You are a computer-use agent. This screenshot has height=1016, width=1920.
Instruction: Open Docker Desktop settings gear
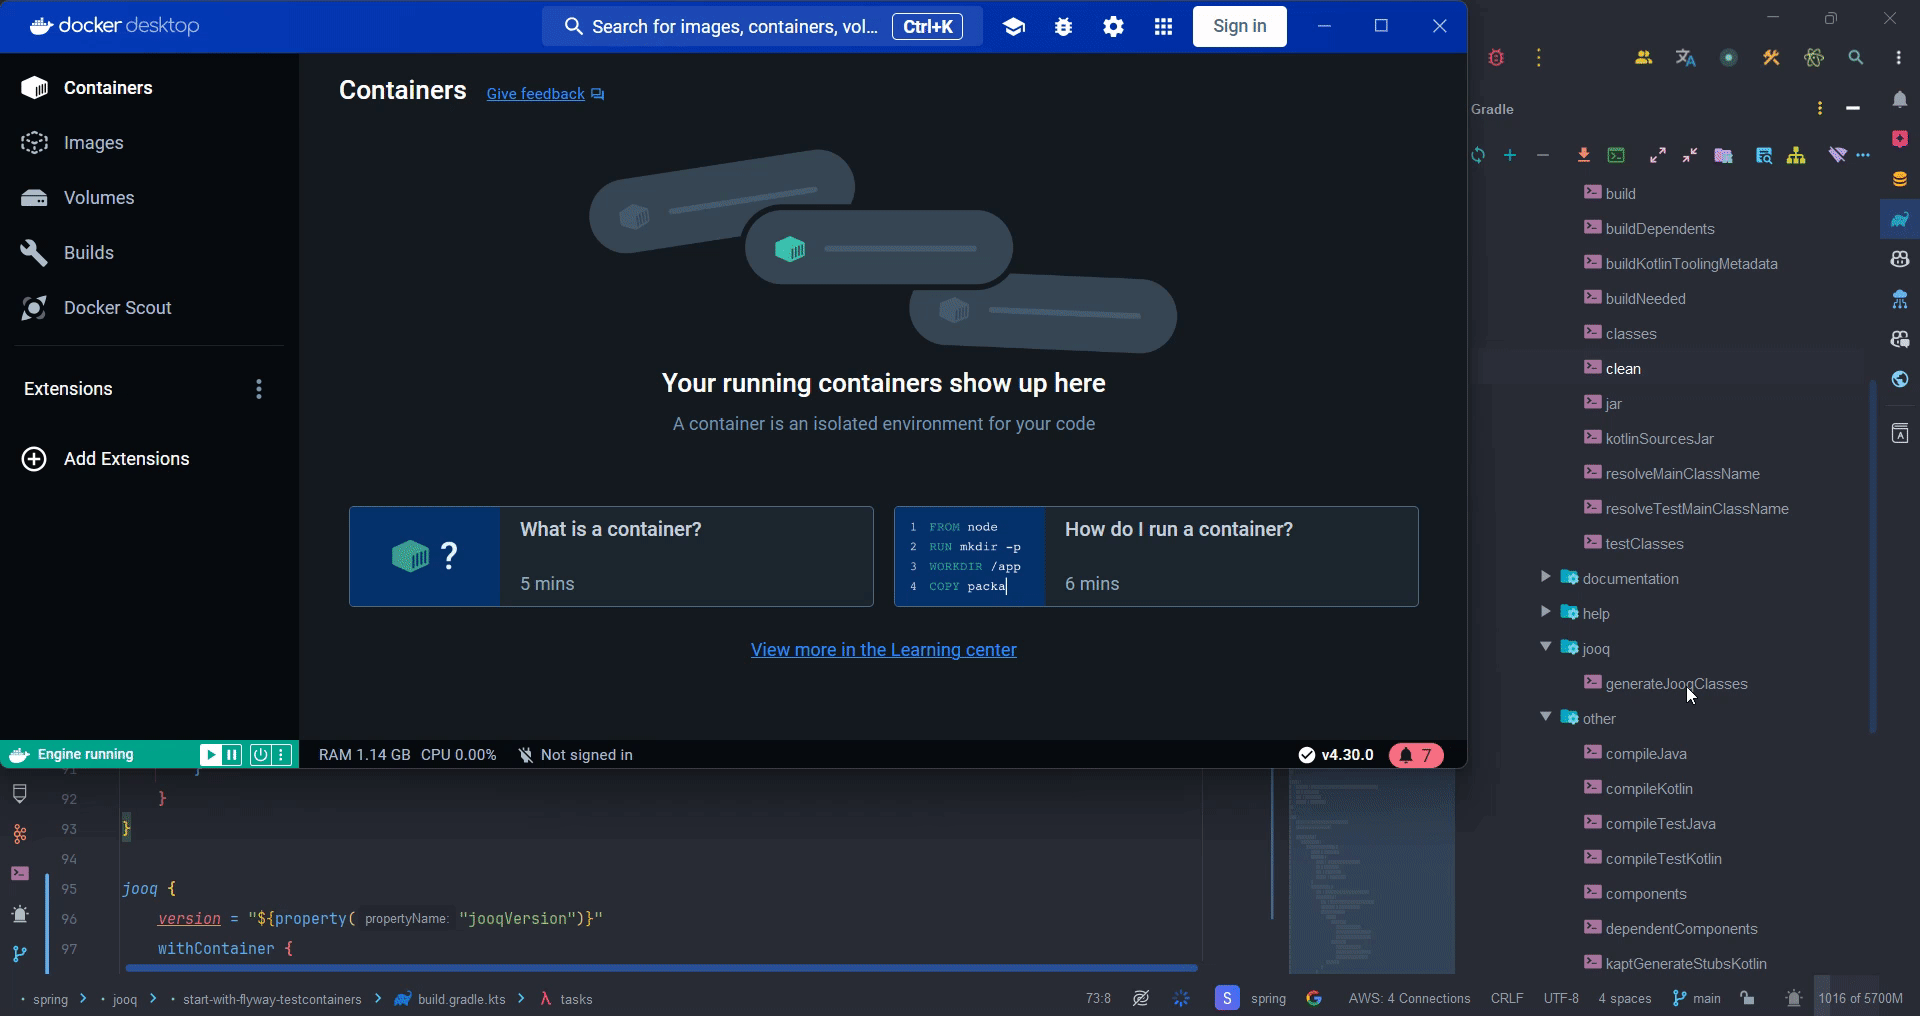coord(1114,27)
